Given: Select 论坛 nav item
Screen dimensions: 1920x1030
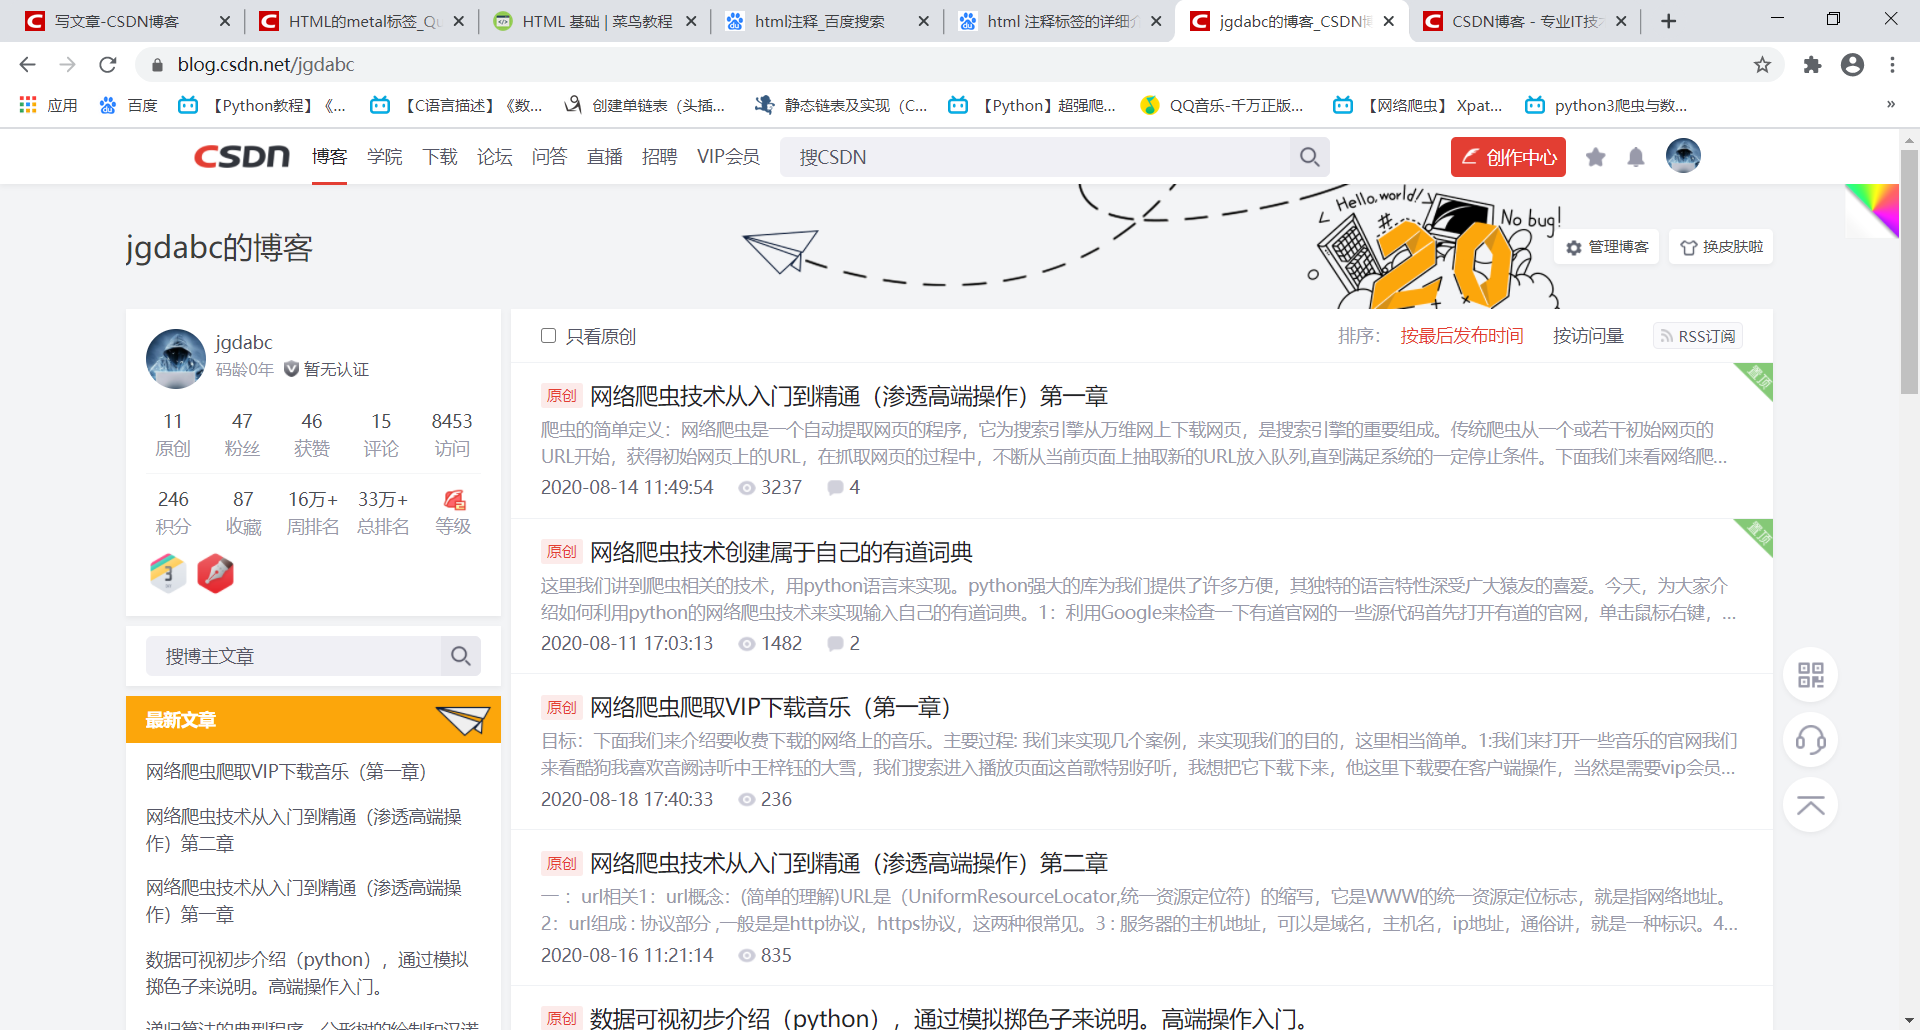Looking at the screenshot, I should coord(494,157).
